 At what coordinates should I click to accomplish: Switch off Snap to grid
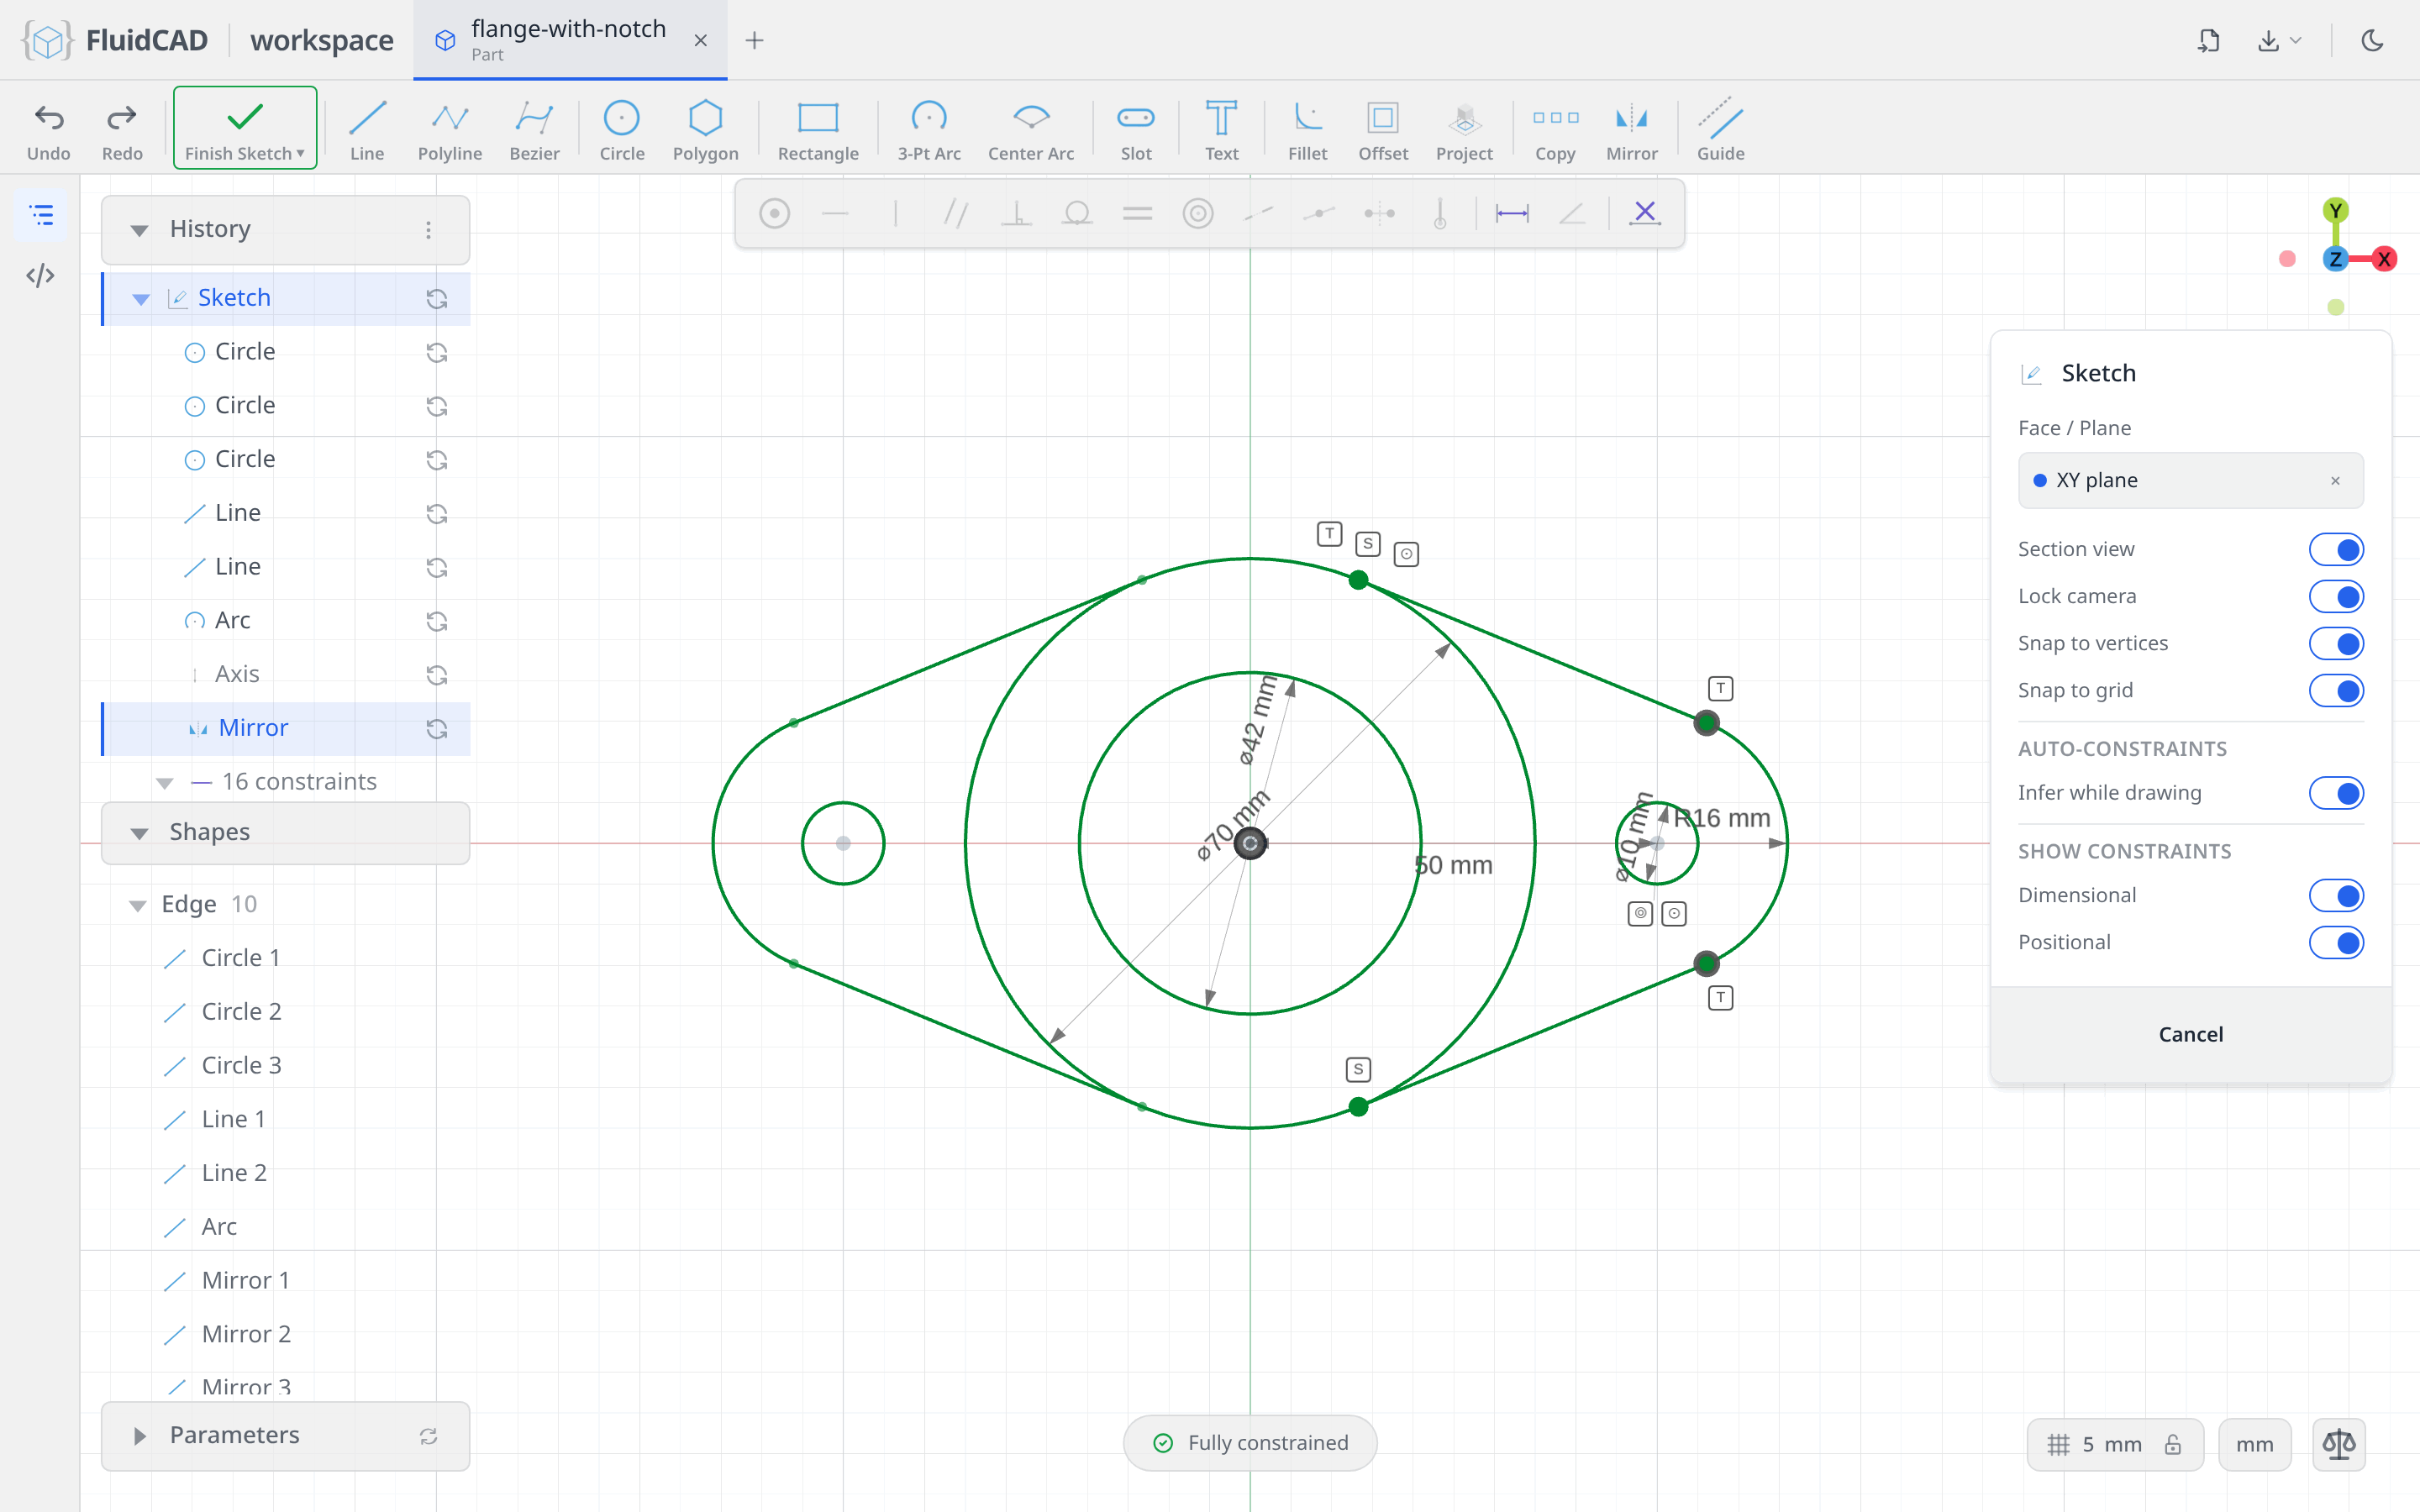2335,690
